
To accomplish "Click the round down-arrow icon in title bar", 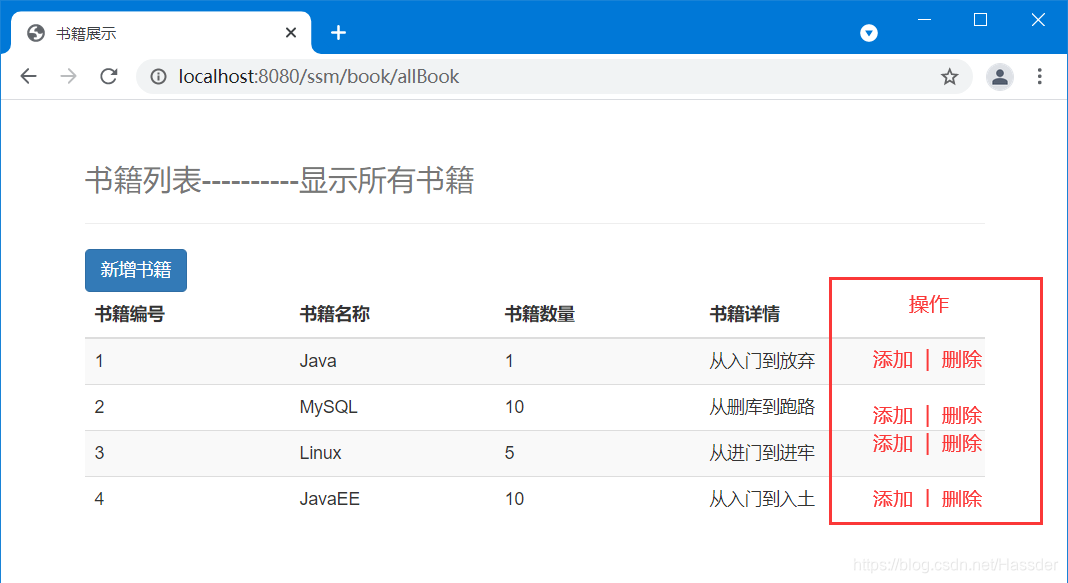I will tap(868, 33).
